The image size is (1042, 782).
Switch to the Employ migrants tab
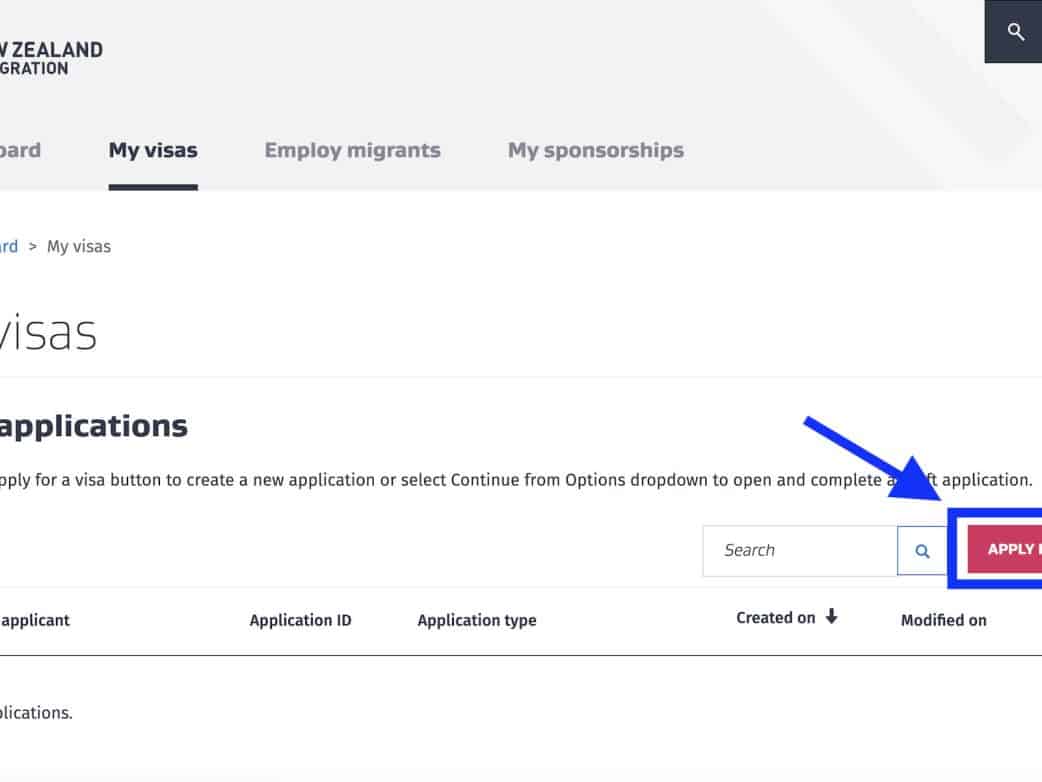(x=352, y=150)
